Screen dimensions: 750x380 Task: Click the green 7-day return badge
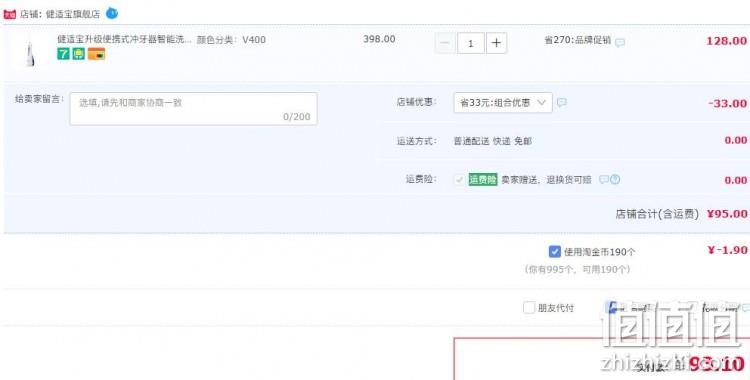click(63, 54)
